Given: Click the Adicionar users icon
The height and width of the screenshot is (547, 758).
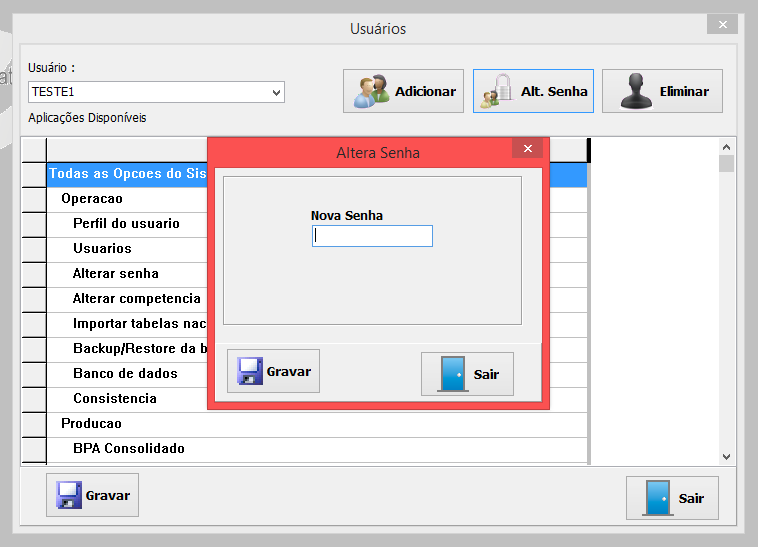Looking at the screenshot, I should point(373,91).
